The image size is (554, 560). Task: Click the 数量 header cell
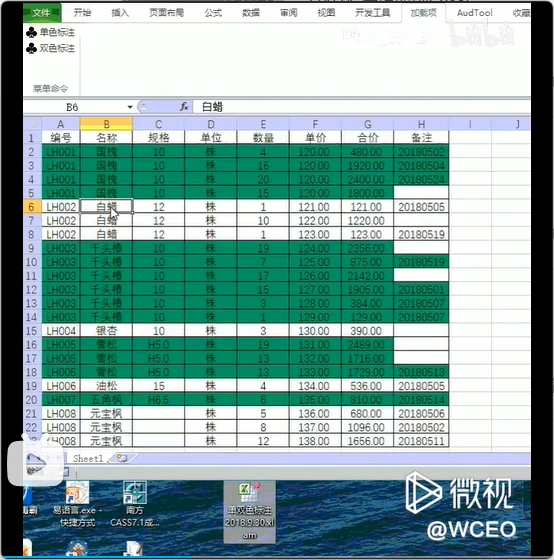[x=263, y=138]
